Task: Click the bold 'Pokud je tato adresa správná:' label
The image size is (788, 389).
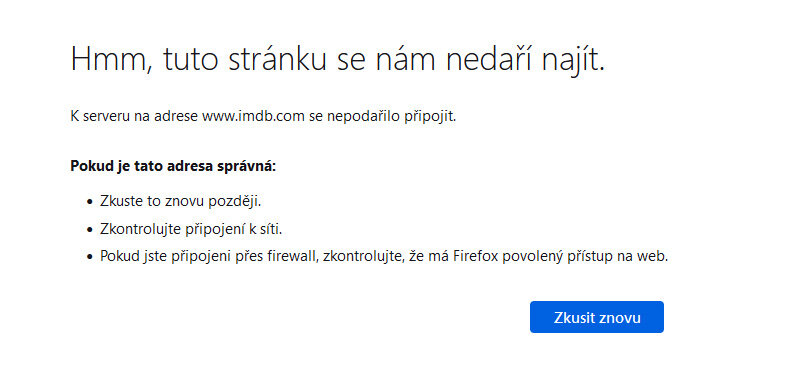Action: tap(173, 166)
